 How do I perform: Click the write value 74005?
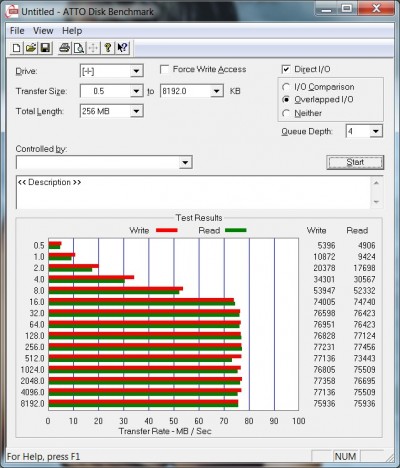tap(324, 302)
